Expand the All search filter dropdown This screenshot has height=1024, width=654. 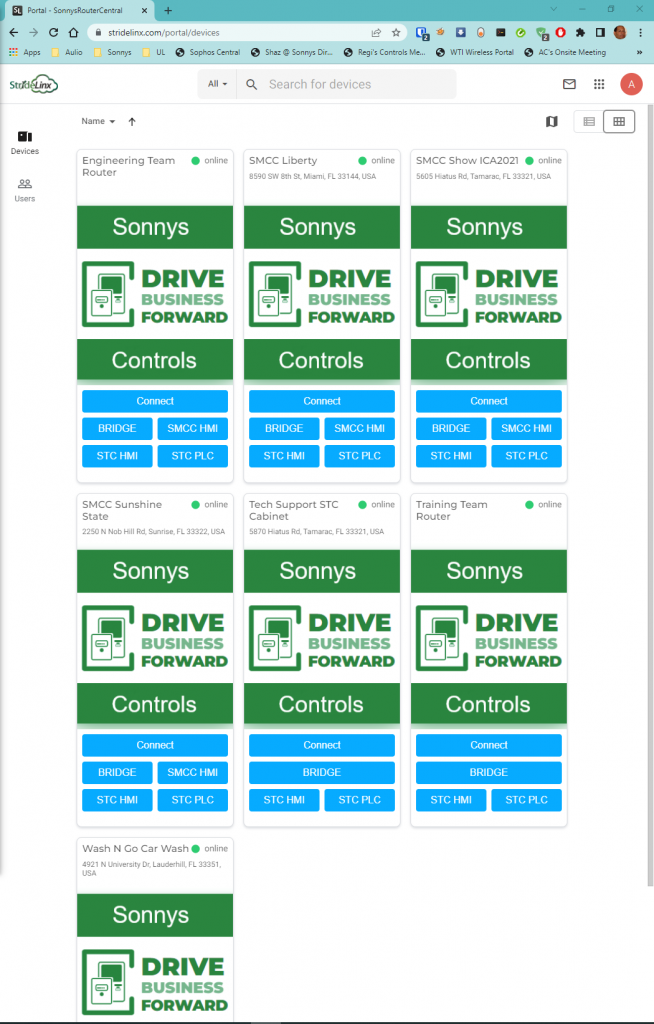pyautogui.click(x=217, y=85)
